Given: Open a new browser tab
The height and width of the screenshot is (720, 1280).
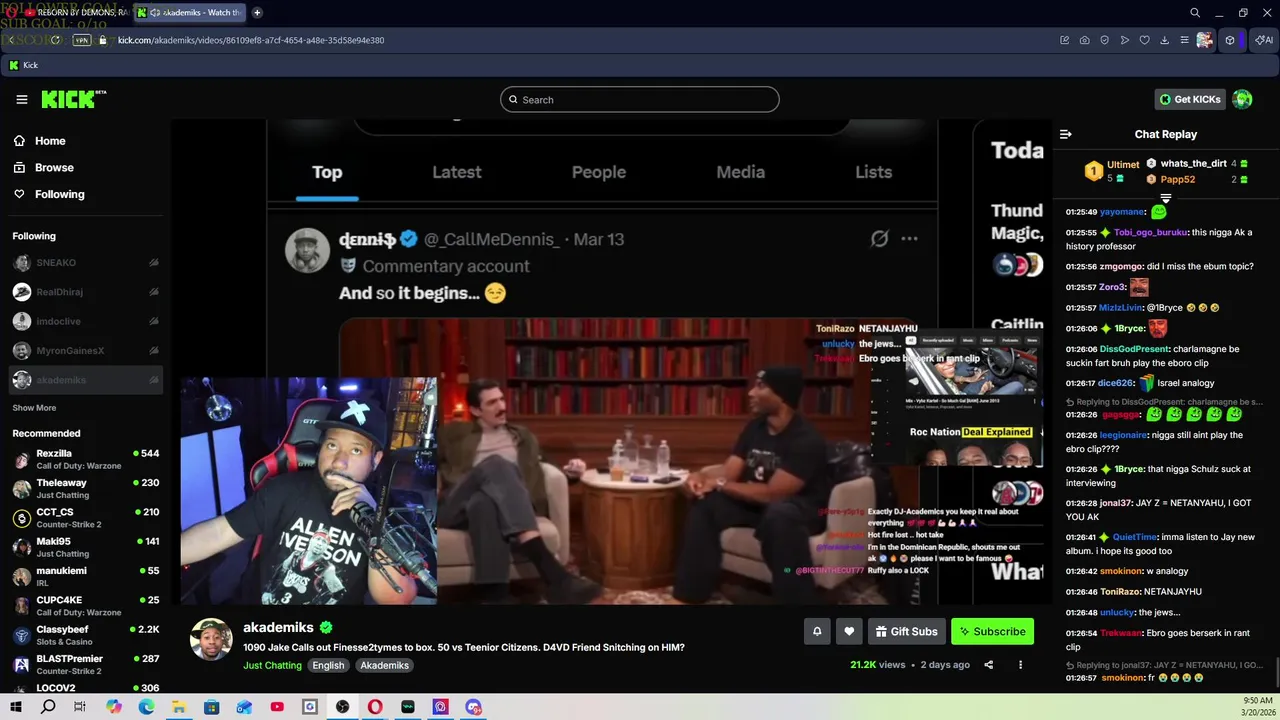Looking at the screenshot, I should [257, 13].
